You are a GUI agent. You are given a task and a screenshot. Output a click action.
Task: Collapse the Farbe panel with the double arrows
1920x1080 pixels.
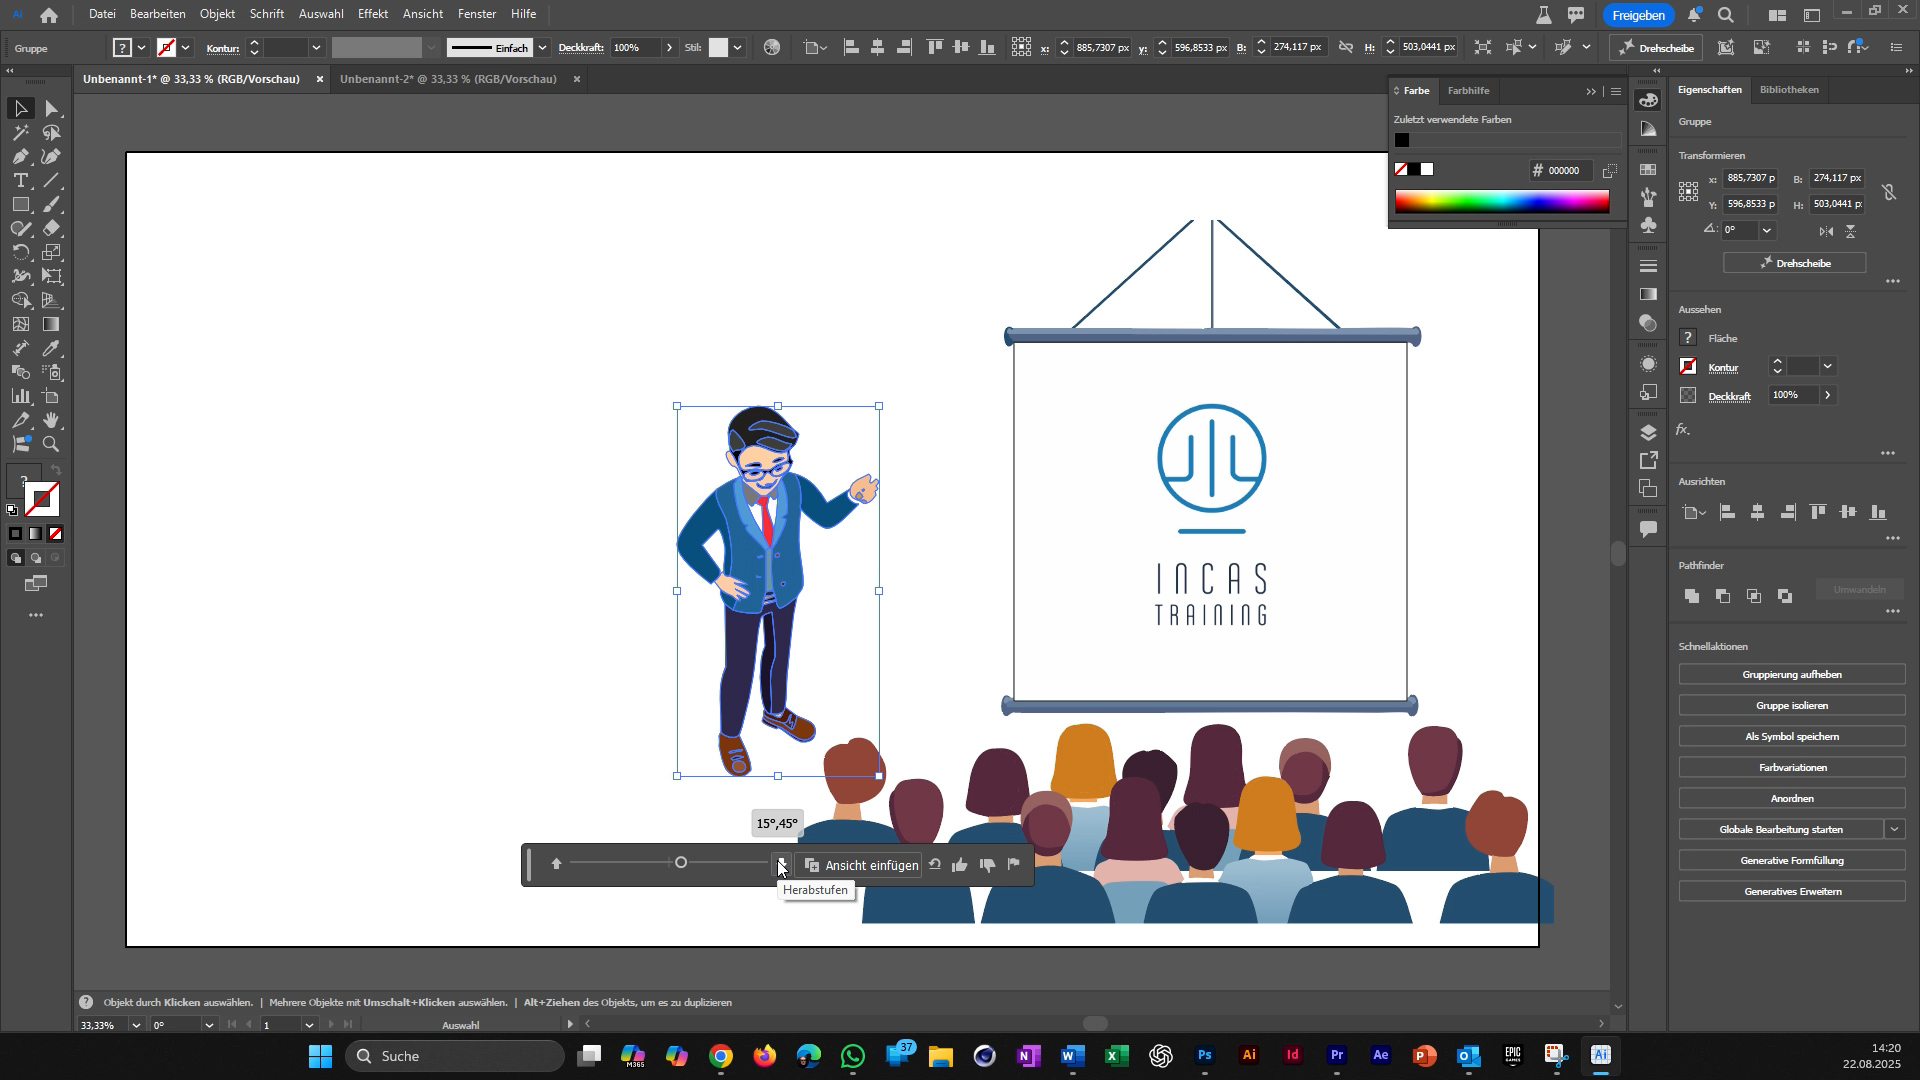[x=1591, y=92]
